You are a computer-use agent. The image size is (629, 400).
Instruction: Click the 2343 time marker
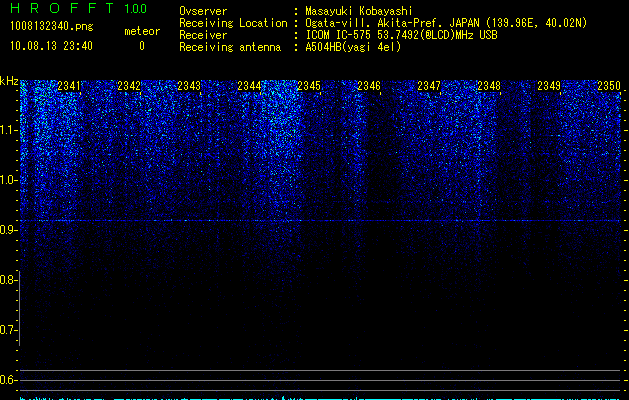click(189, 86)
